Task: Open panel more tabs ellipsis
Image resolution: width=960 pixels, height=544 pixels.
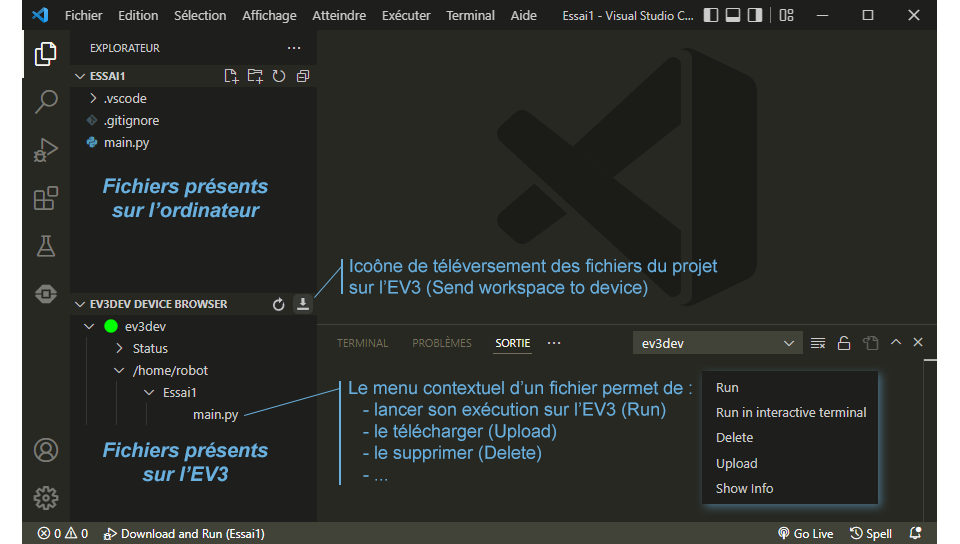Action: point(554,343)
